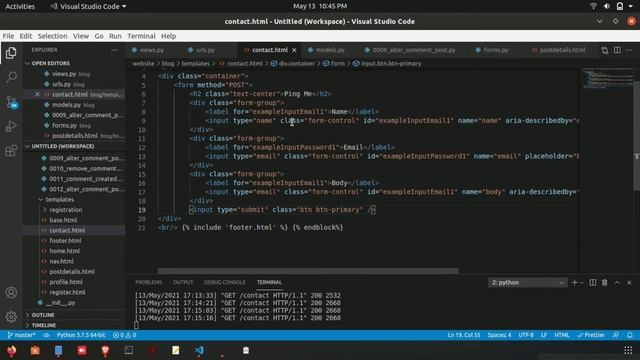The height and width of the screenshot is (360, 640).
Task: Open editor more actions ellipsis
Action: 629,50
